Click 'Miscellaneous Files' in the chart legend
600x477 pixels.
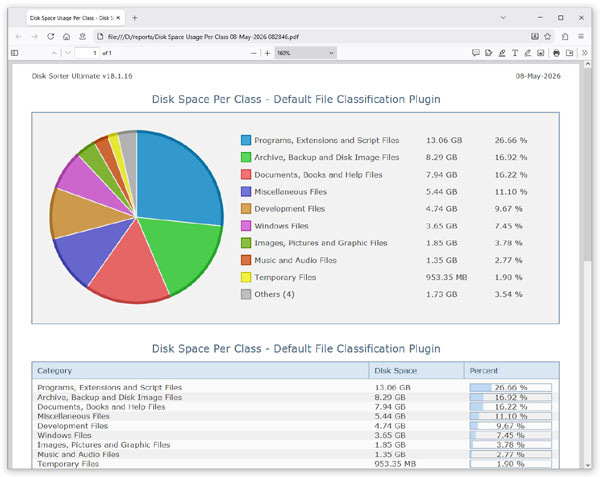click(290, 192)
